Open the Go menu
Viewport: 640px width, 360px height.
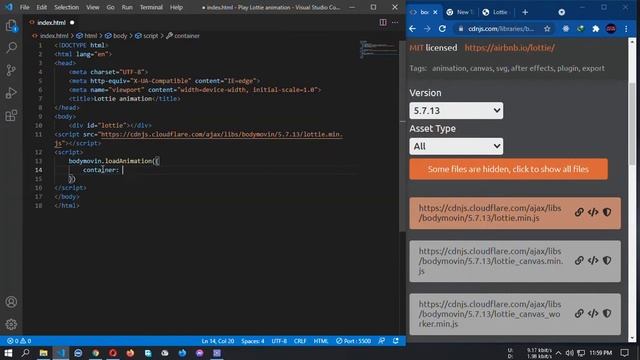pos(110,7)
